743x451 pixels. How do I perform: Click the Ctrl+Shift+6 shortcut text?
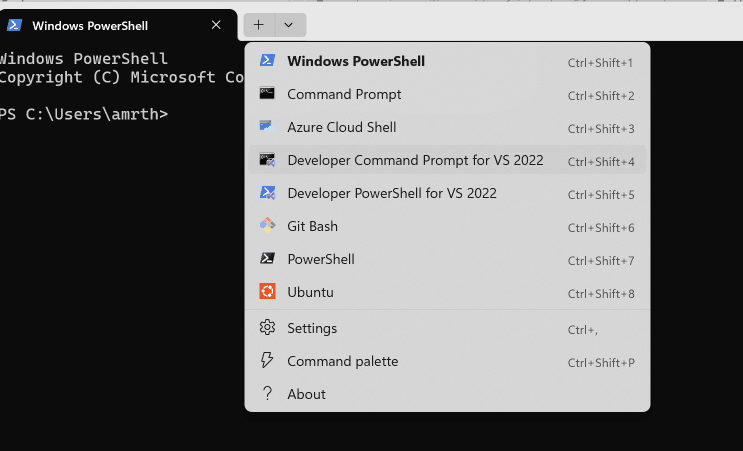pos(601,228)
